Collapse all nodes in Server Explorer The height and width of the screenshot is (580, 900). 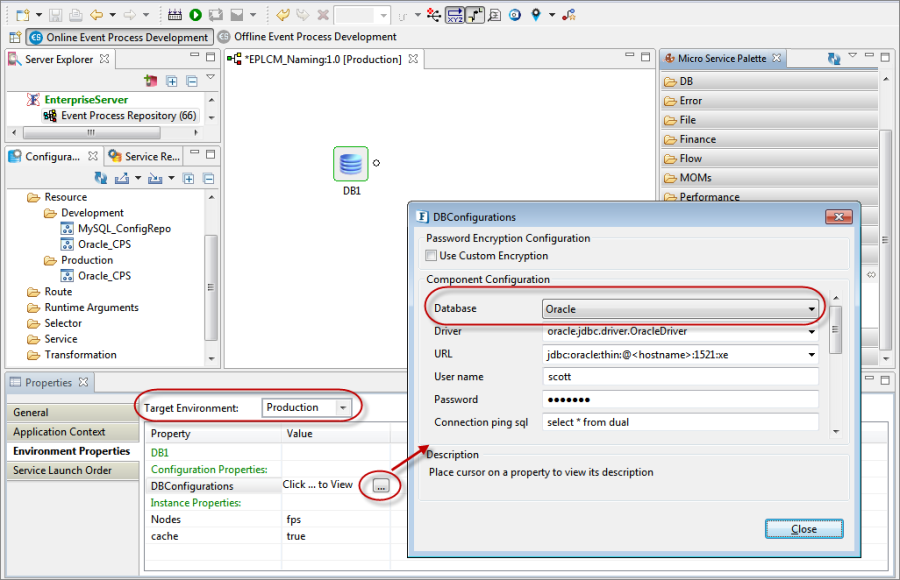pyautogui.click(x=192, y=81)
